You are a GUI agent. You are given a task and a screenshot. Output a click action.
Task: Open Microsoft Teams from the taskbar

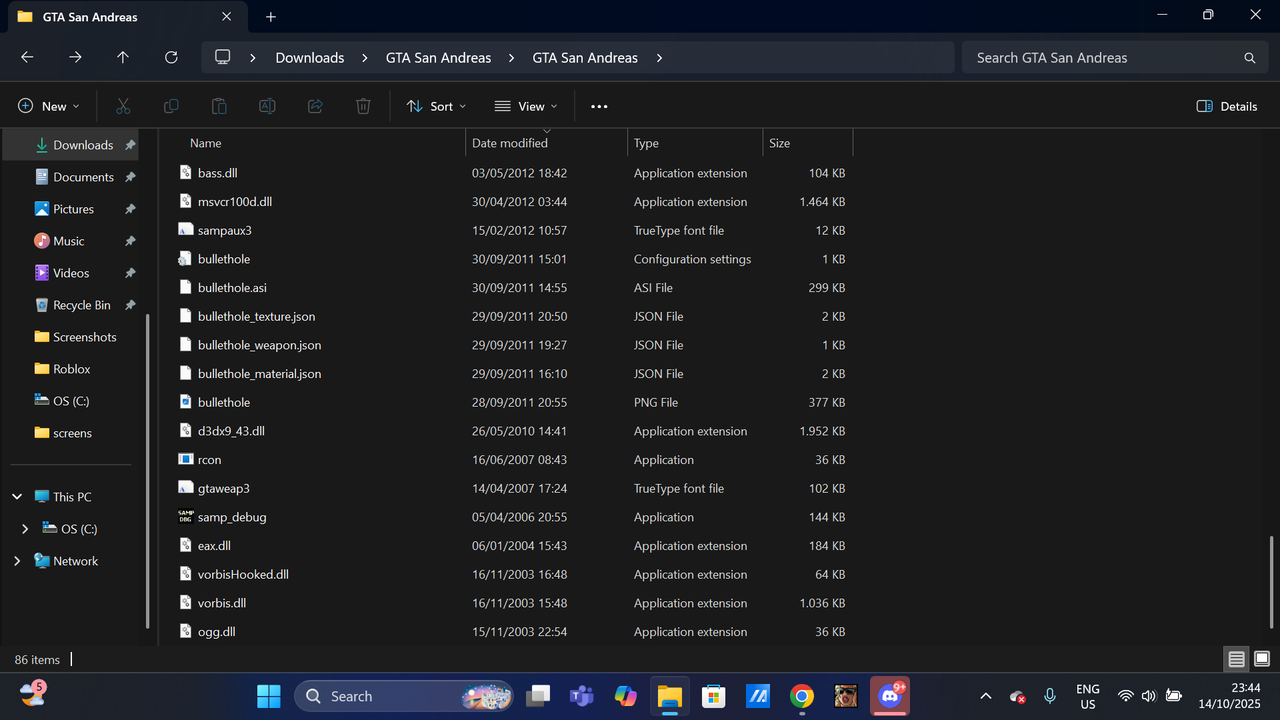click(581, 696)
